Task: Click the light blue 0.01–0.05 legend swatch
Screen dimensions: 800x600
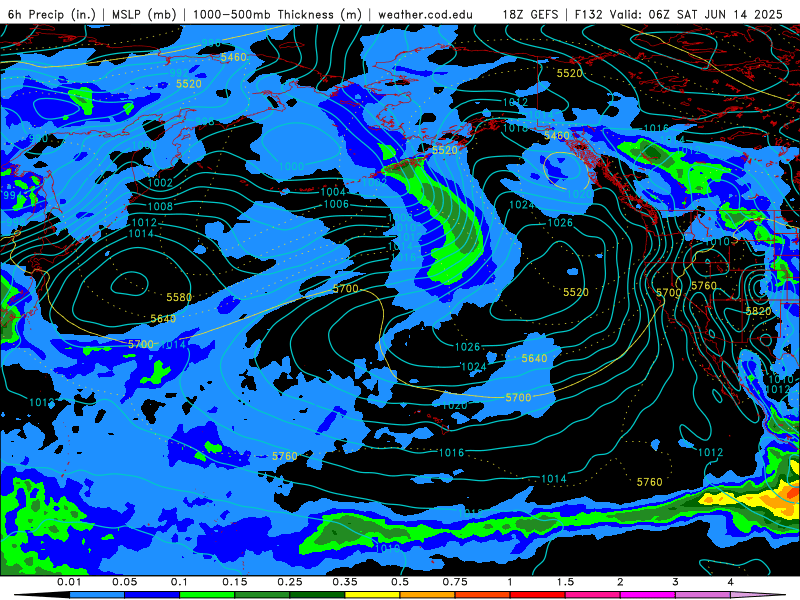Action: [x=97, y=595]
